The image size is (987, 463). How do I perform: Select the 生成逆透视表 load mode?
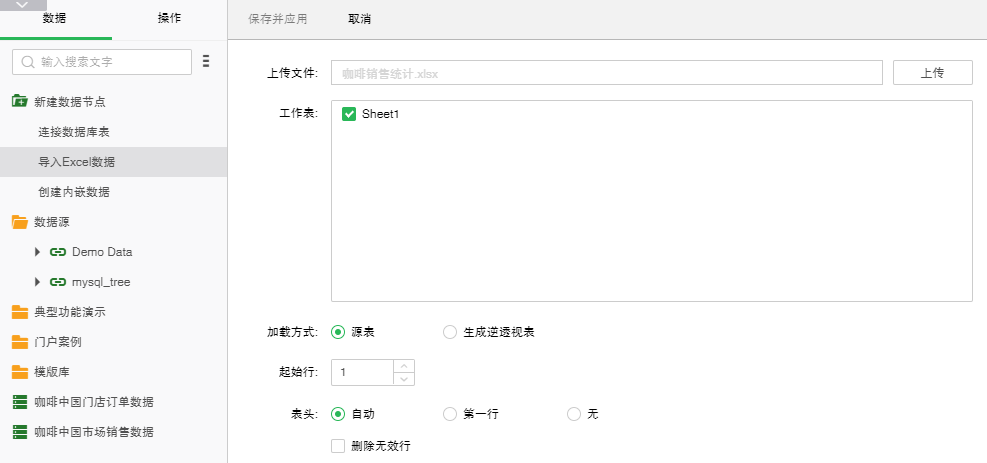(450, 332)
